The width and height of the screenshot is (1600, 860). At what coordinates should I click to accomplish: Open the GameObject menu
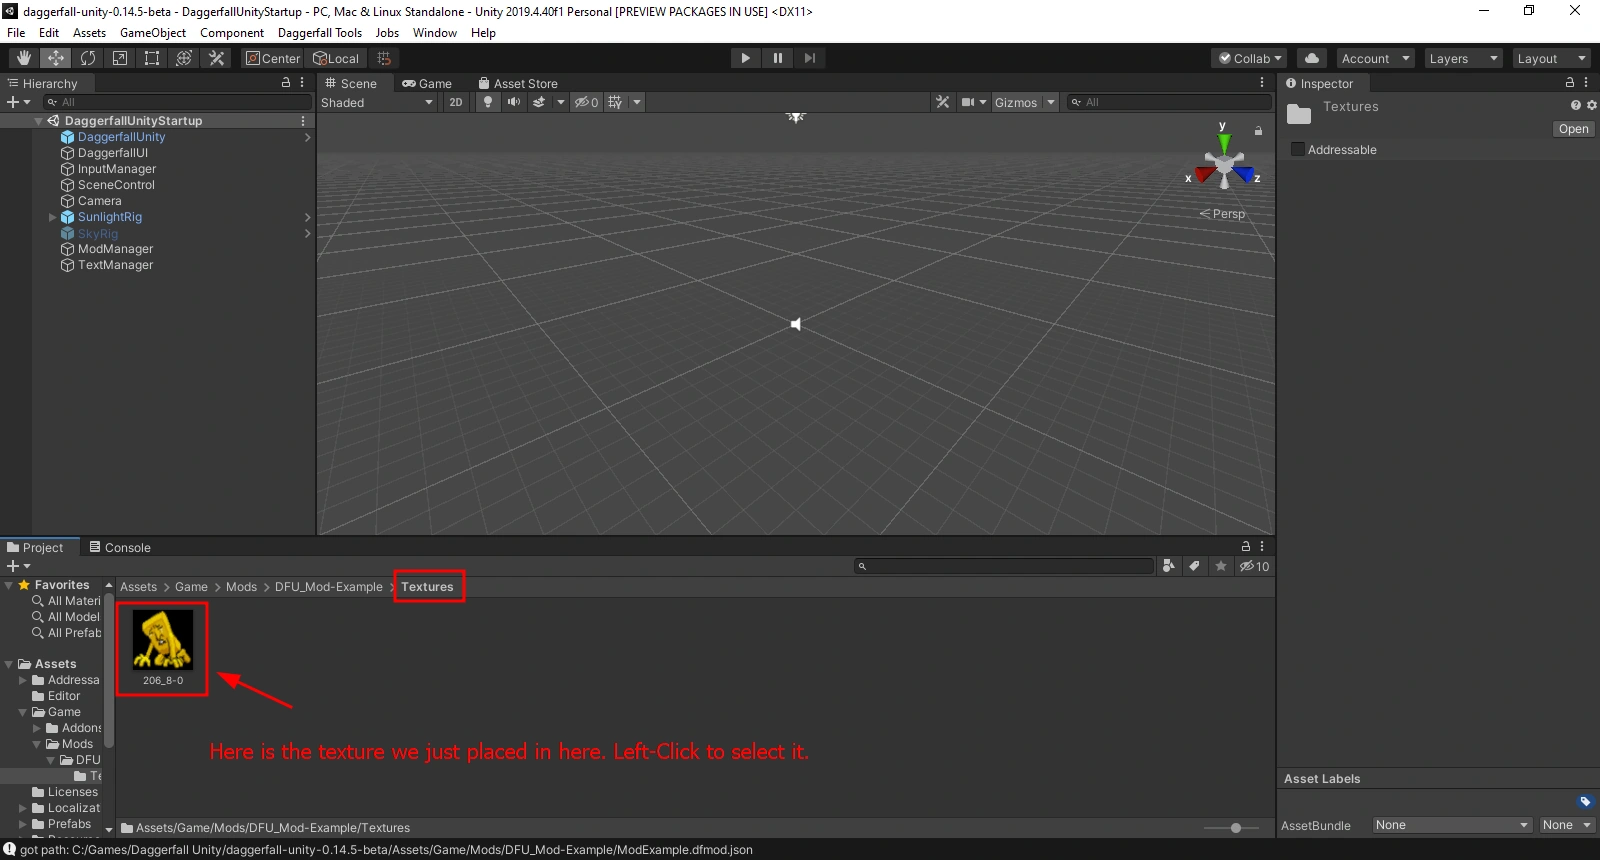pos(153,33)
